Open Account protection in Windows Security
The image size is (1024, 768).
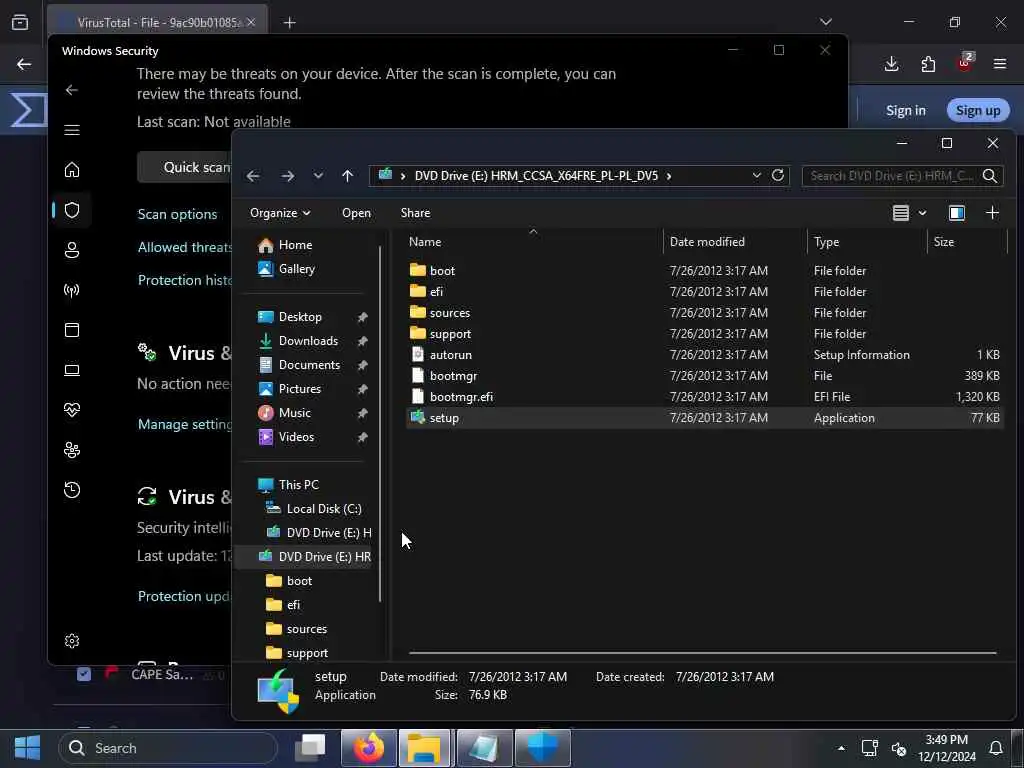72,249
